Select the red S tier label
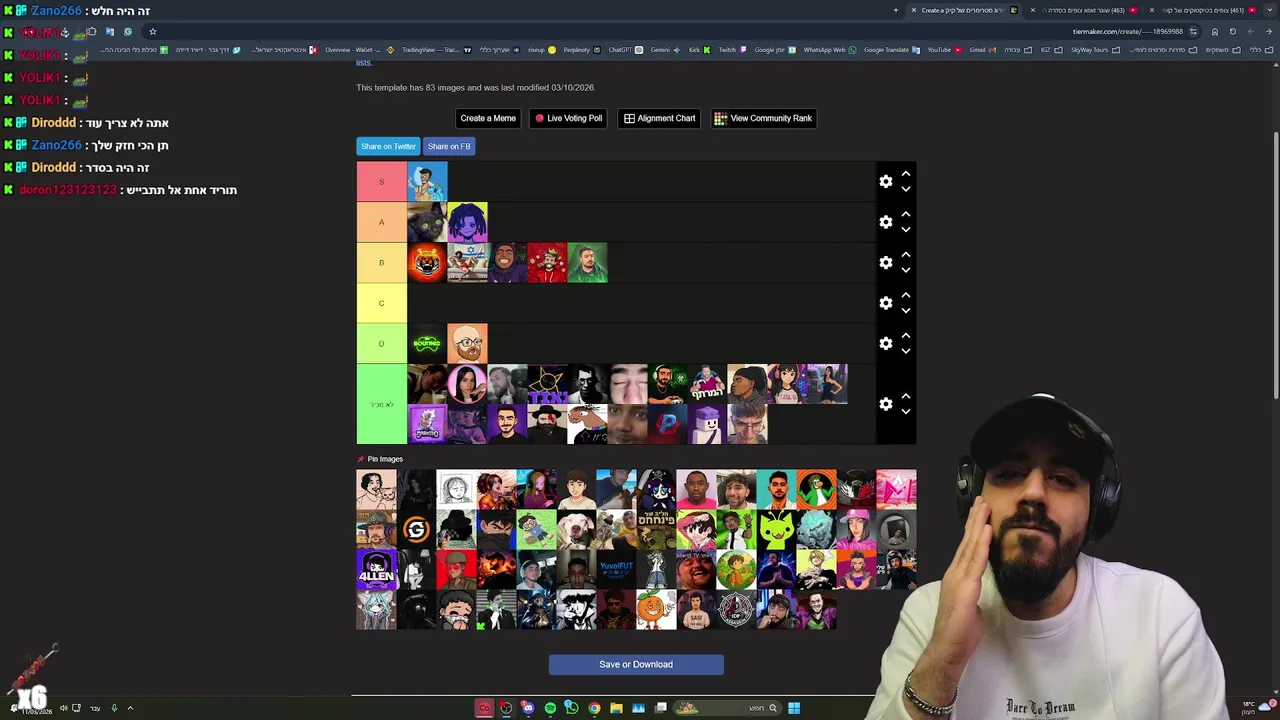Screen dimensions: 1280x720 [381, 181]
